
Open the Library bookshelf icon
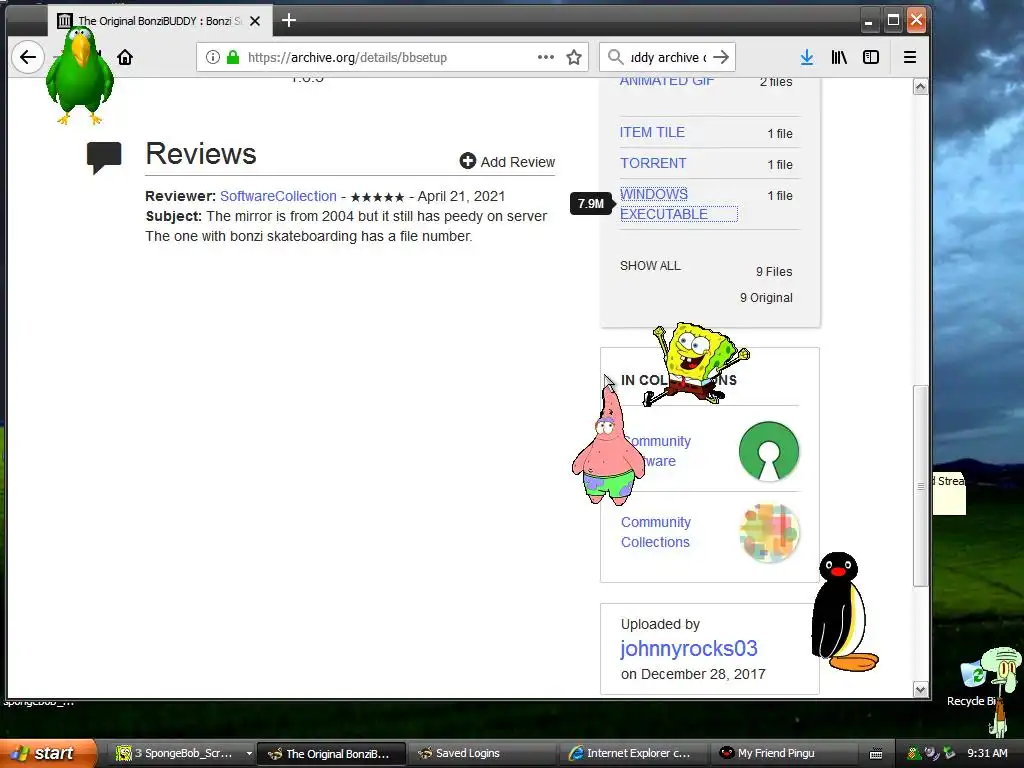click(x=839, y=57)
